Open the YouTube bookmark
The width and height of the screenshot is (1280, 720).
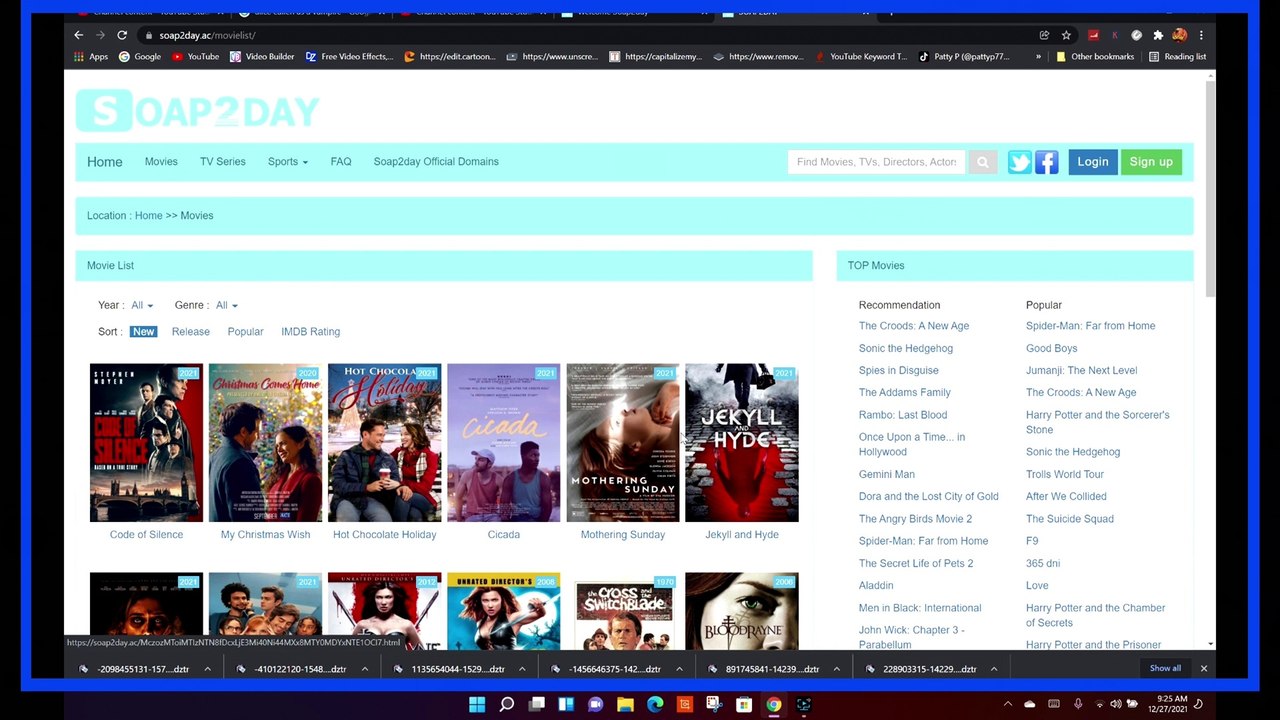(195, 57)
